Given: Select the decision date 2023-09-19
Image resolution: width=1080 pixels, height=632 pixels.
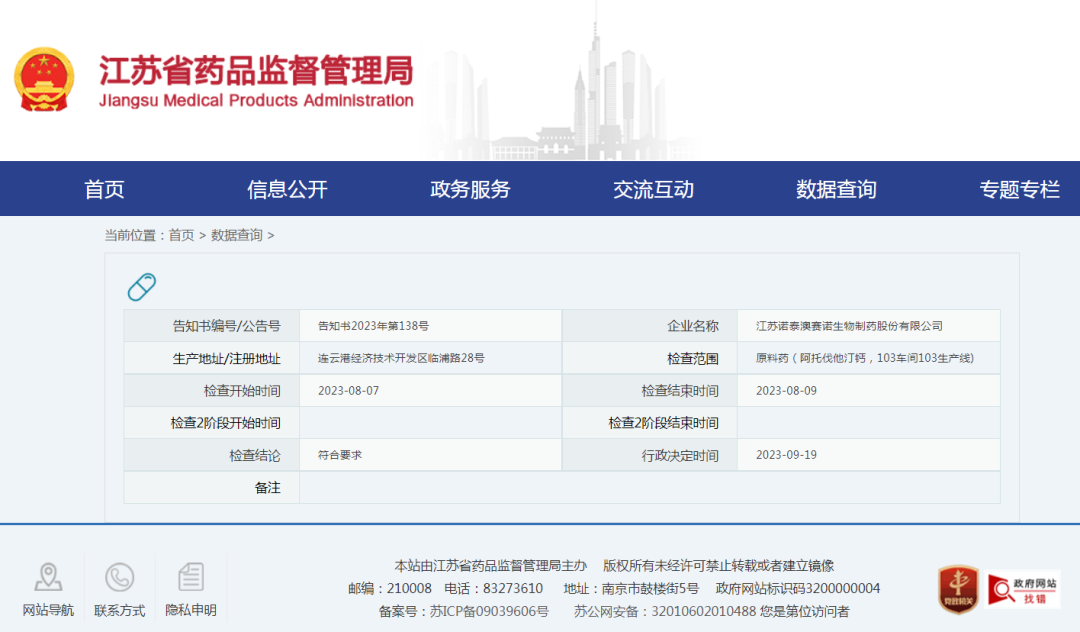Looking at the screenshot, I should click(x=787, y=455).
